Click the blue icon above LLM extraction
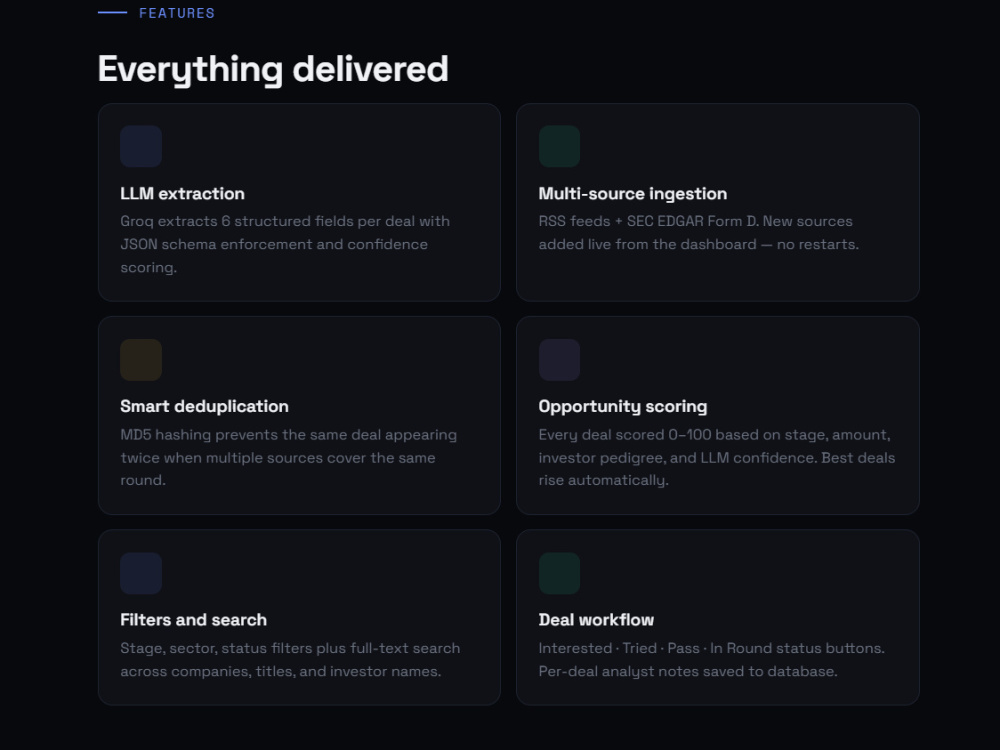 (141, 146)
